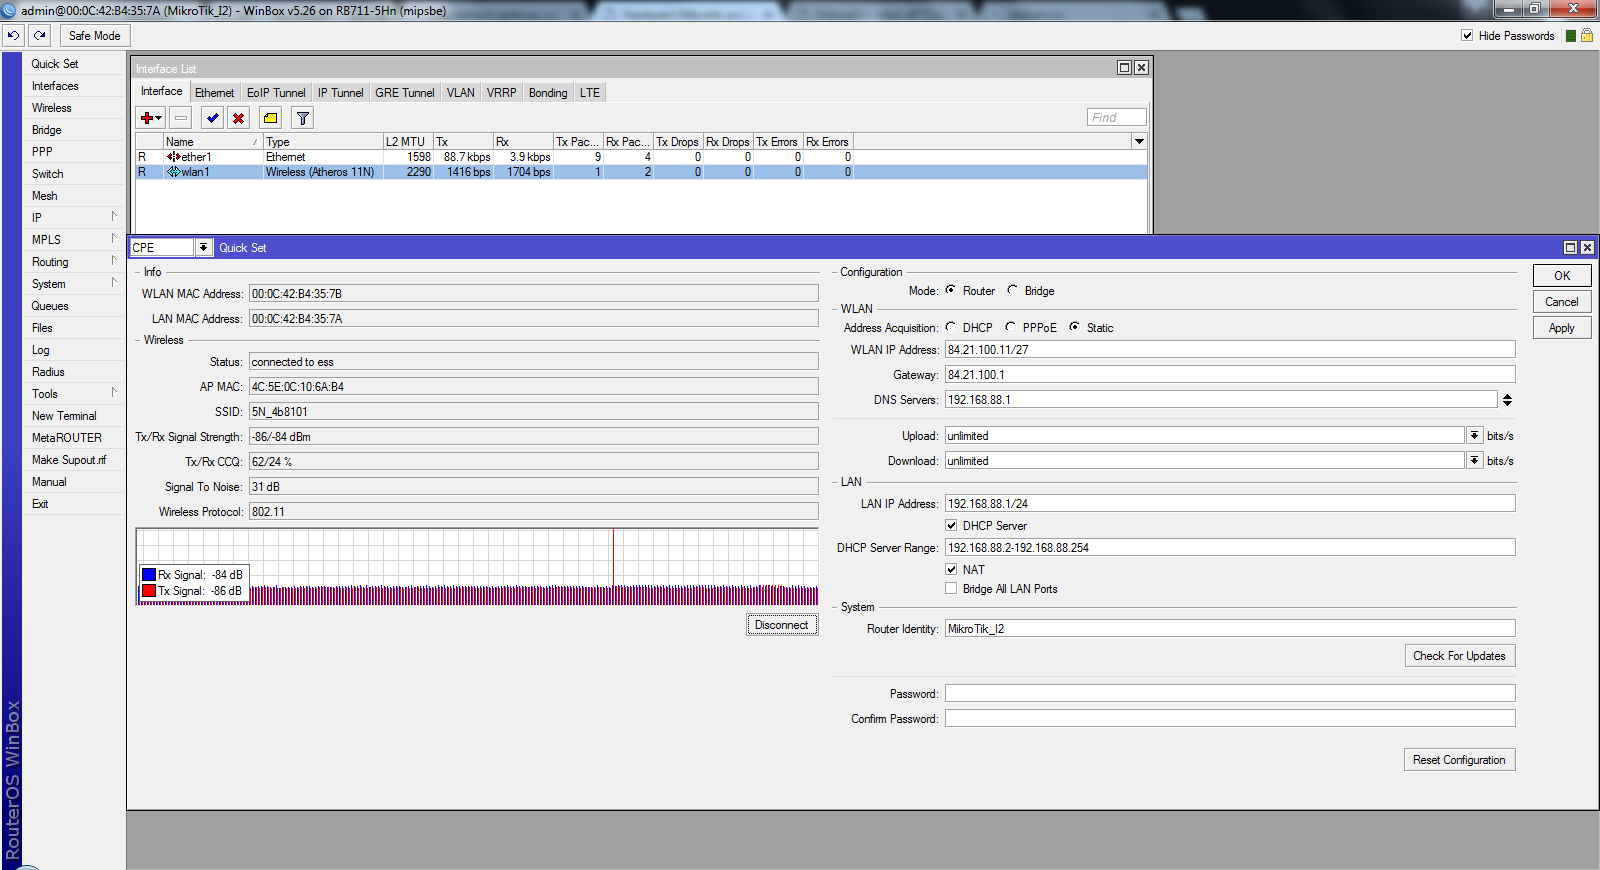Image resolution: width=1600 pixels, height=870 pixels.
Task: Open Wireless in the sidebar menu
Action: coord(52,107)
